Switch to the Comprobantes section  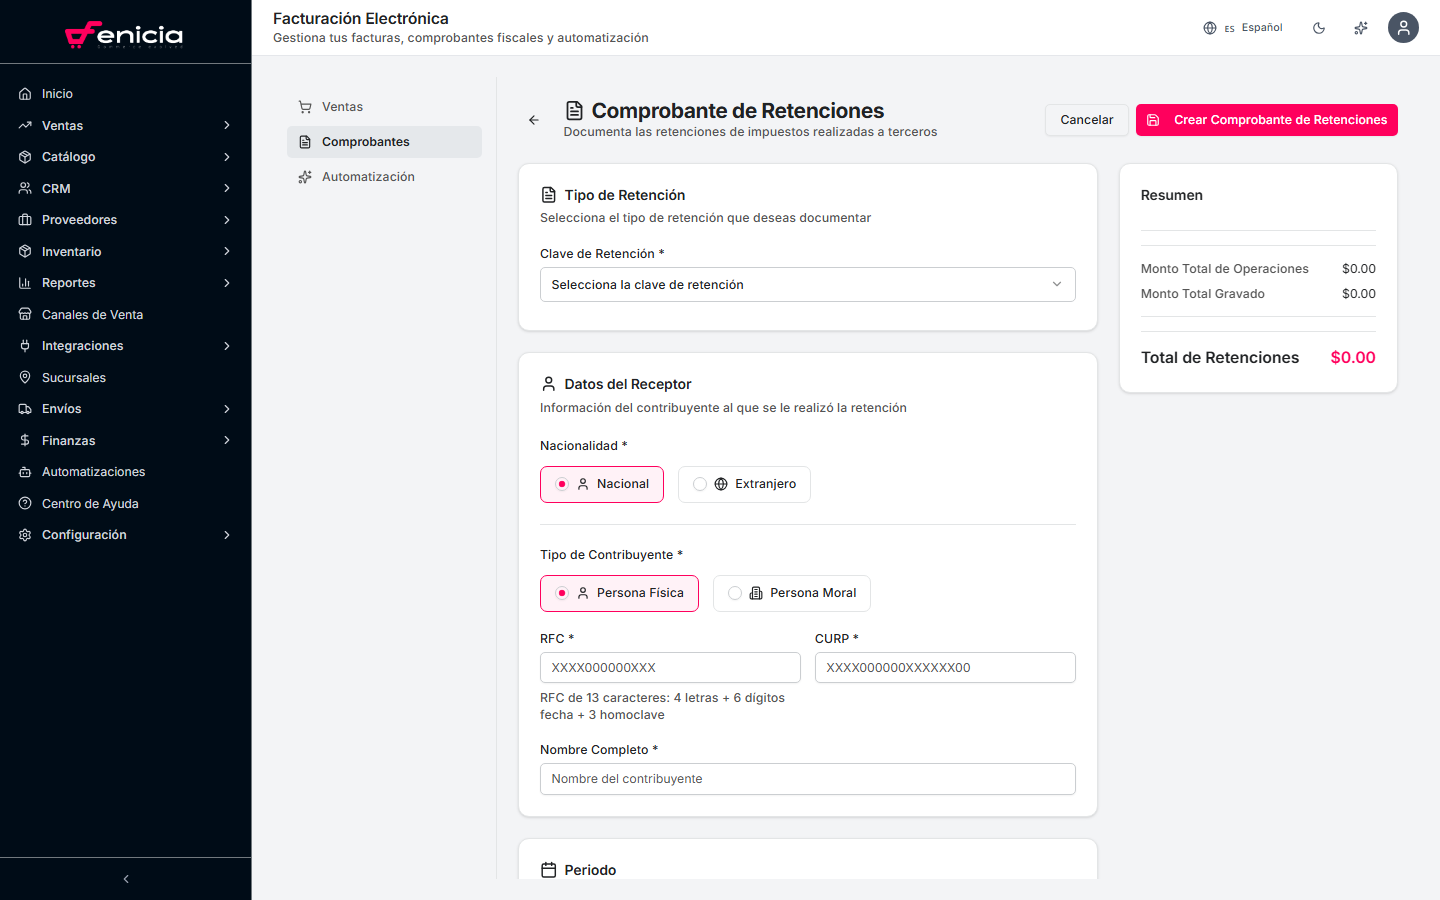384,141
